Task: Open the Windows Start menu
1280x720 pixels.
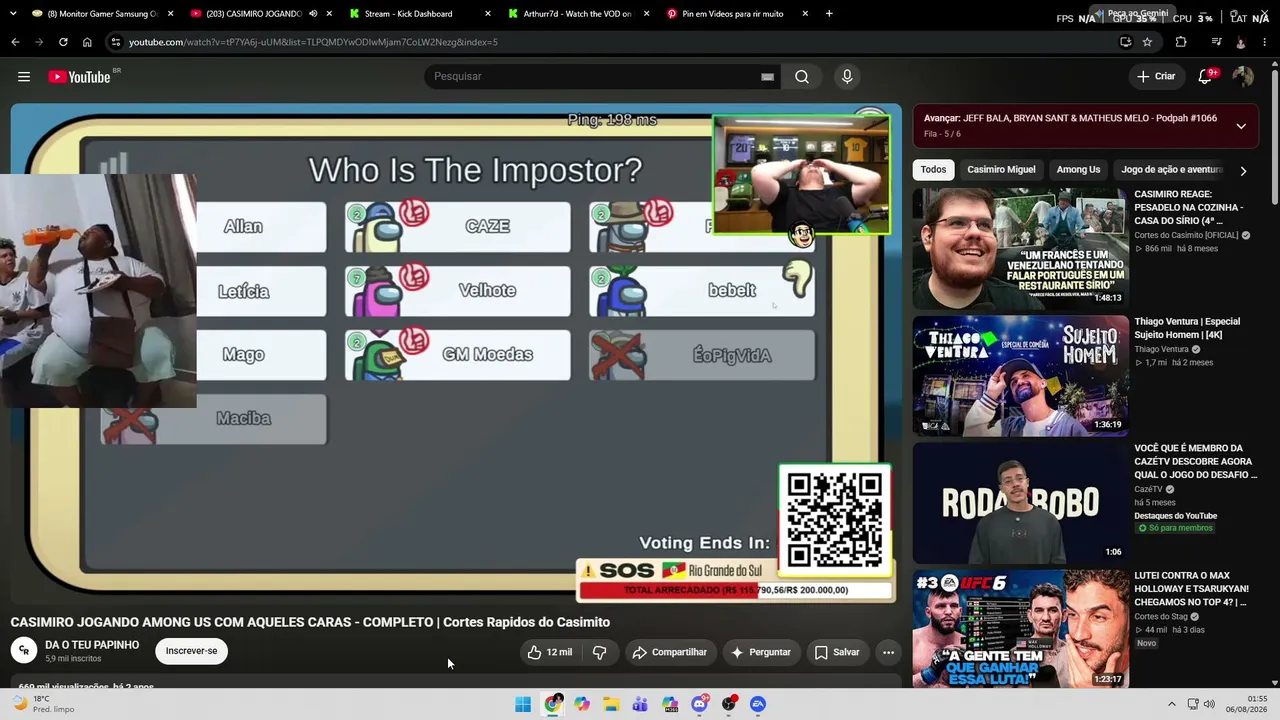Action: point(523,704)
